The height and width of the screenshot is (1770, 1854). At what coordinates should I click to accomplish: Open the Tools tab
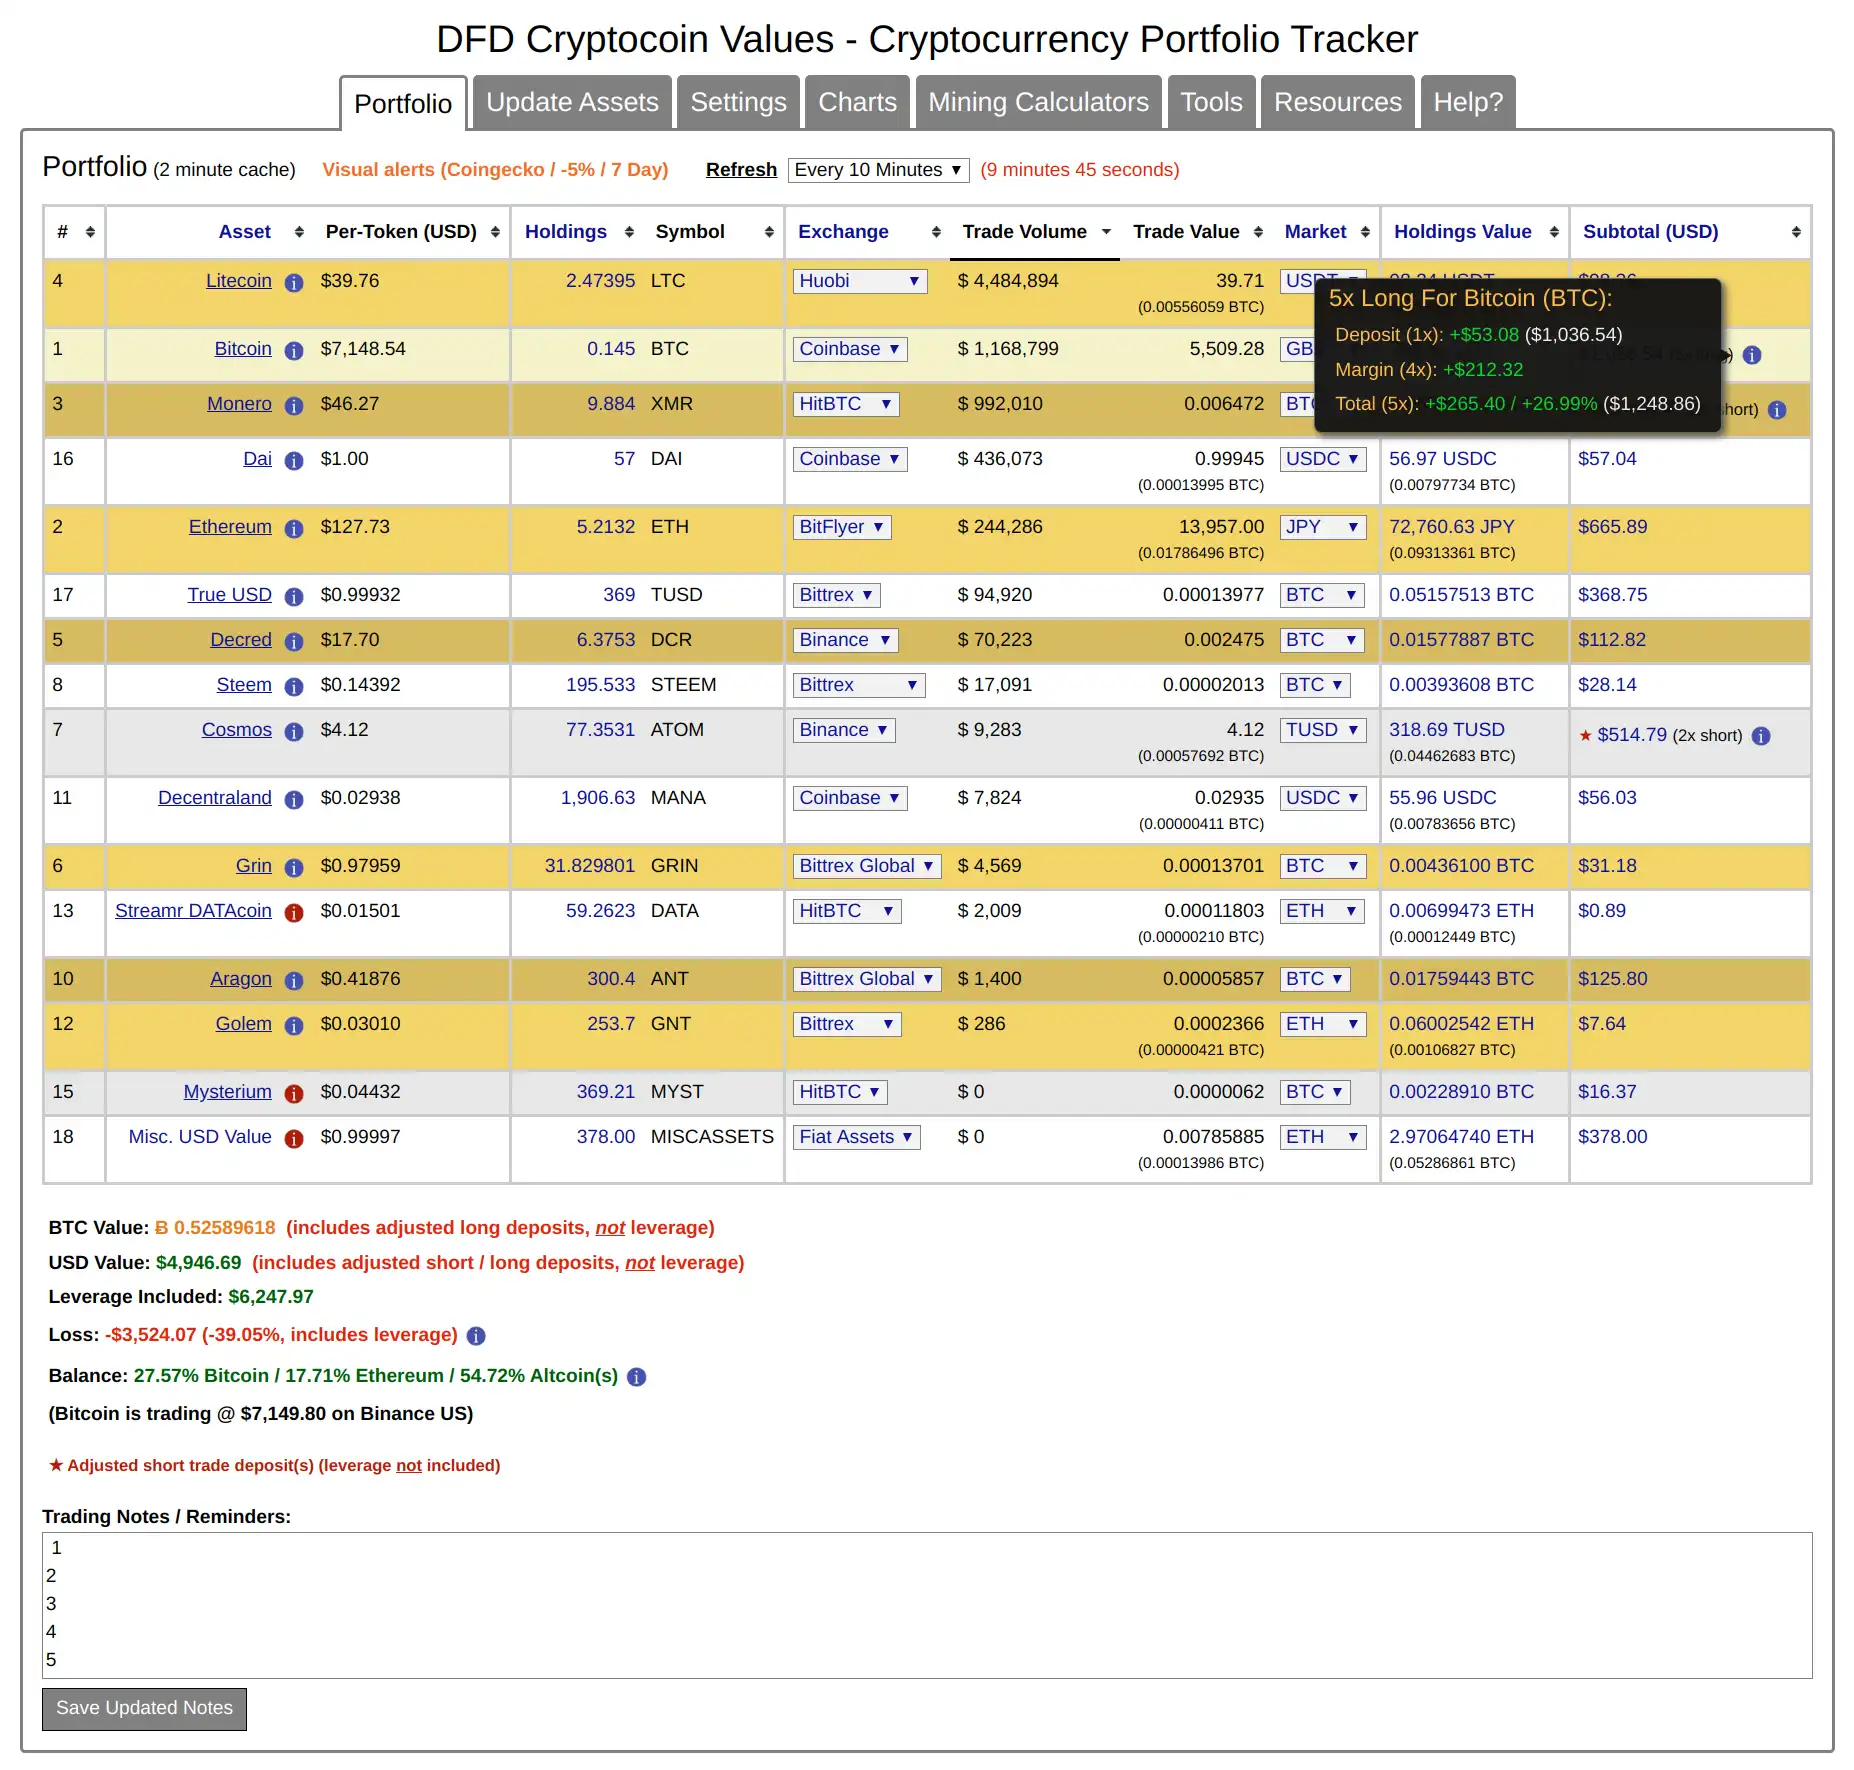[x=1211, y=102]
